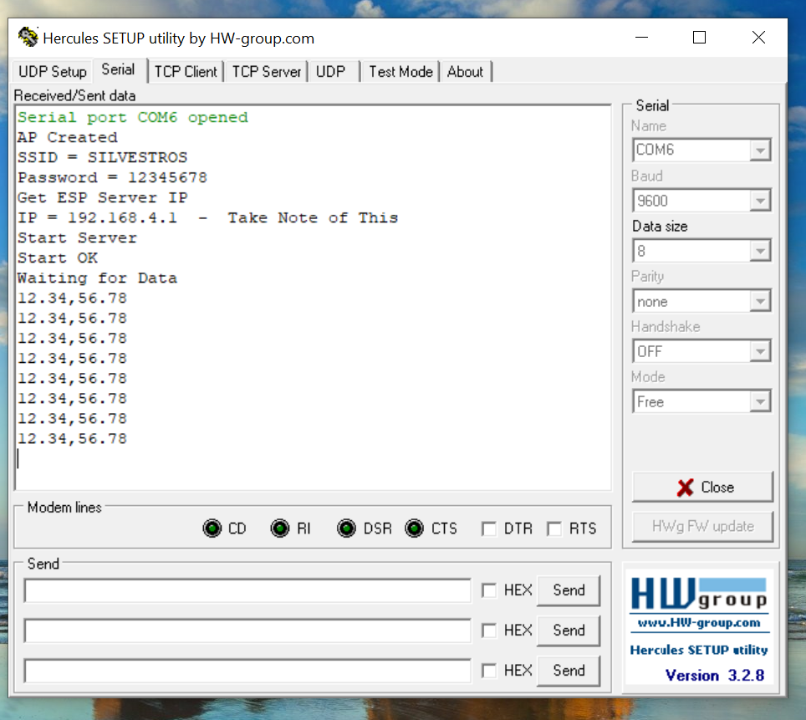806x720 pixels.
Task: Click the 'Password = 12345678' line
Action: (113, 177)
